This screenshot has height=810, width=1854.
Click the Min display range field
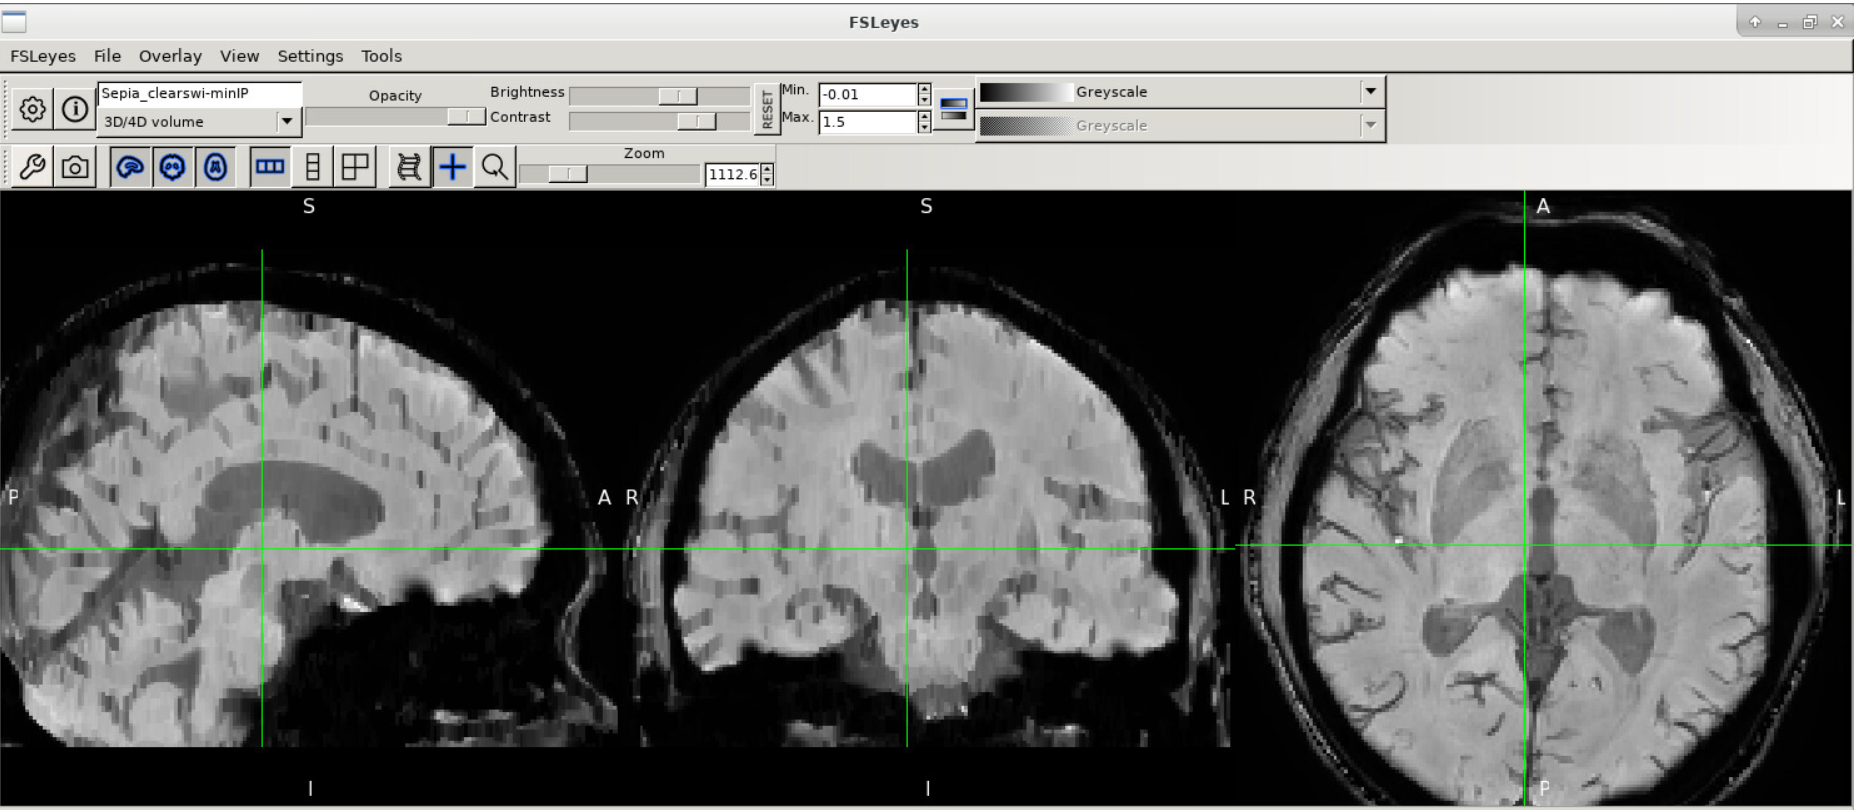point(867,94)
